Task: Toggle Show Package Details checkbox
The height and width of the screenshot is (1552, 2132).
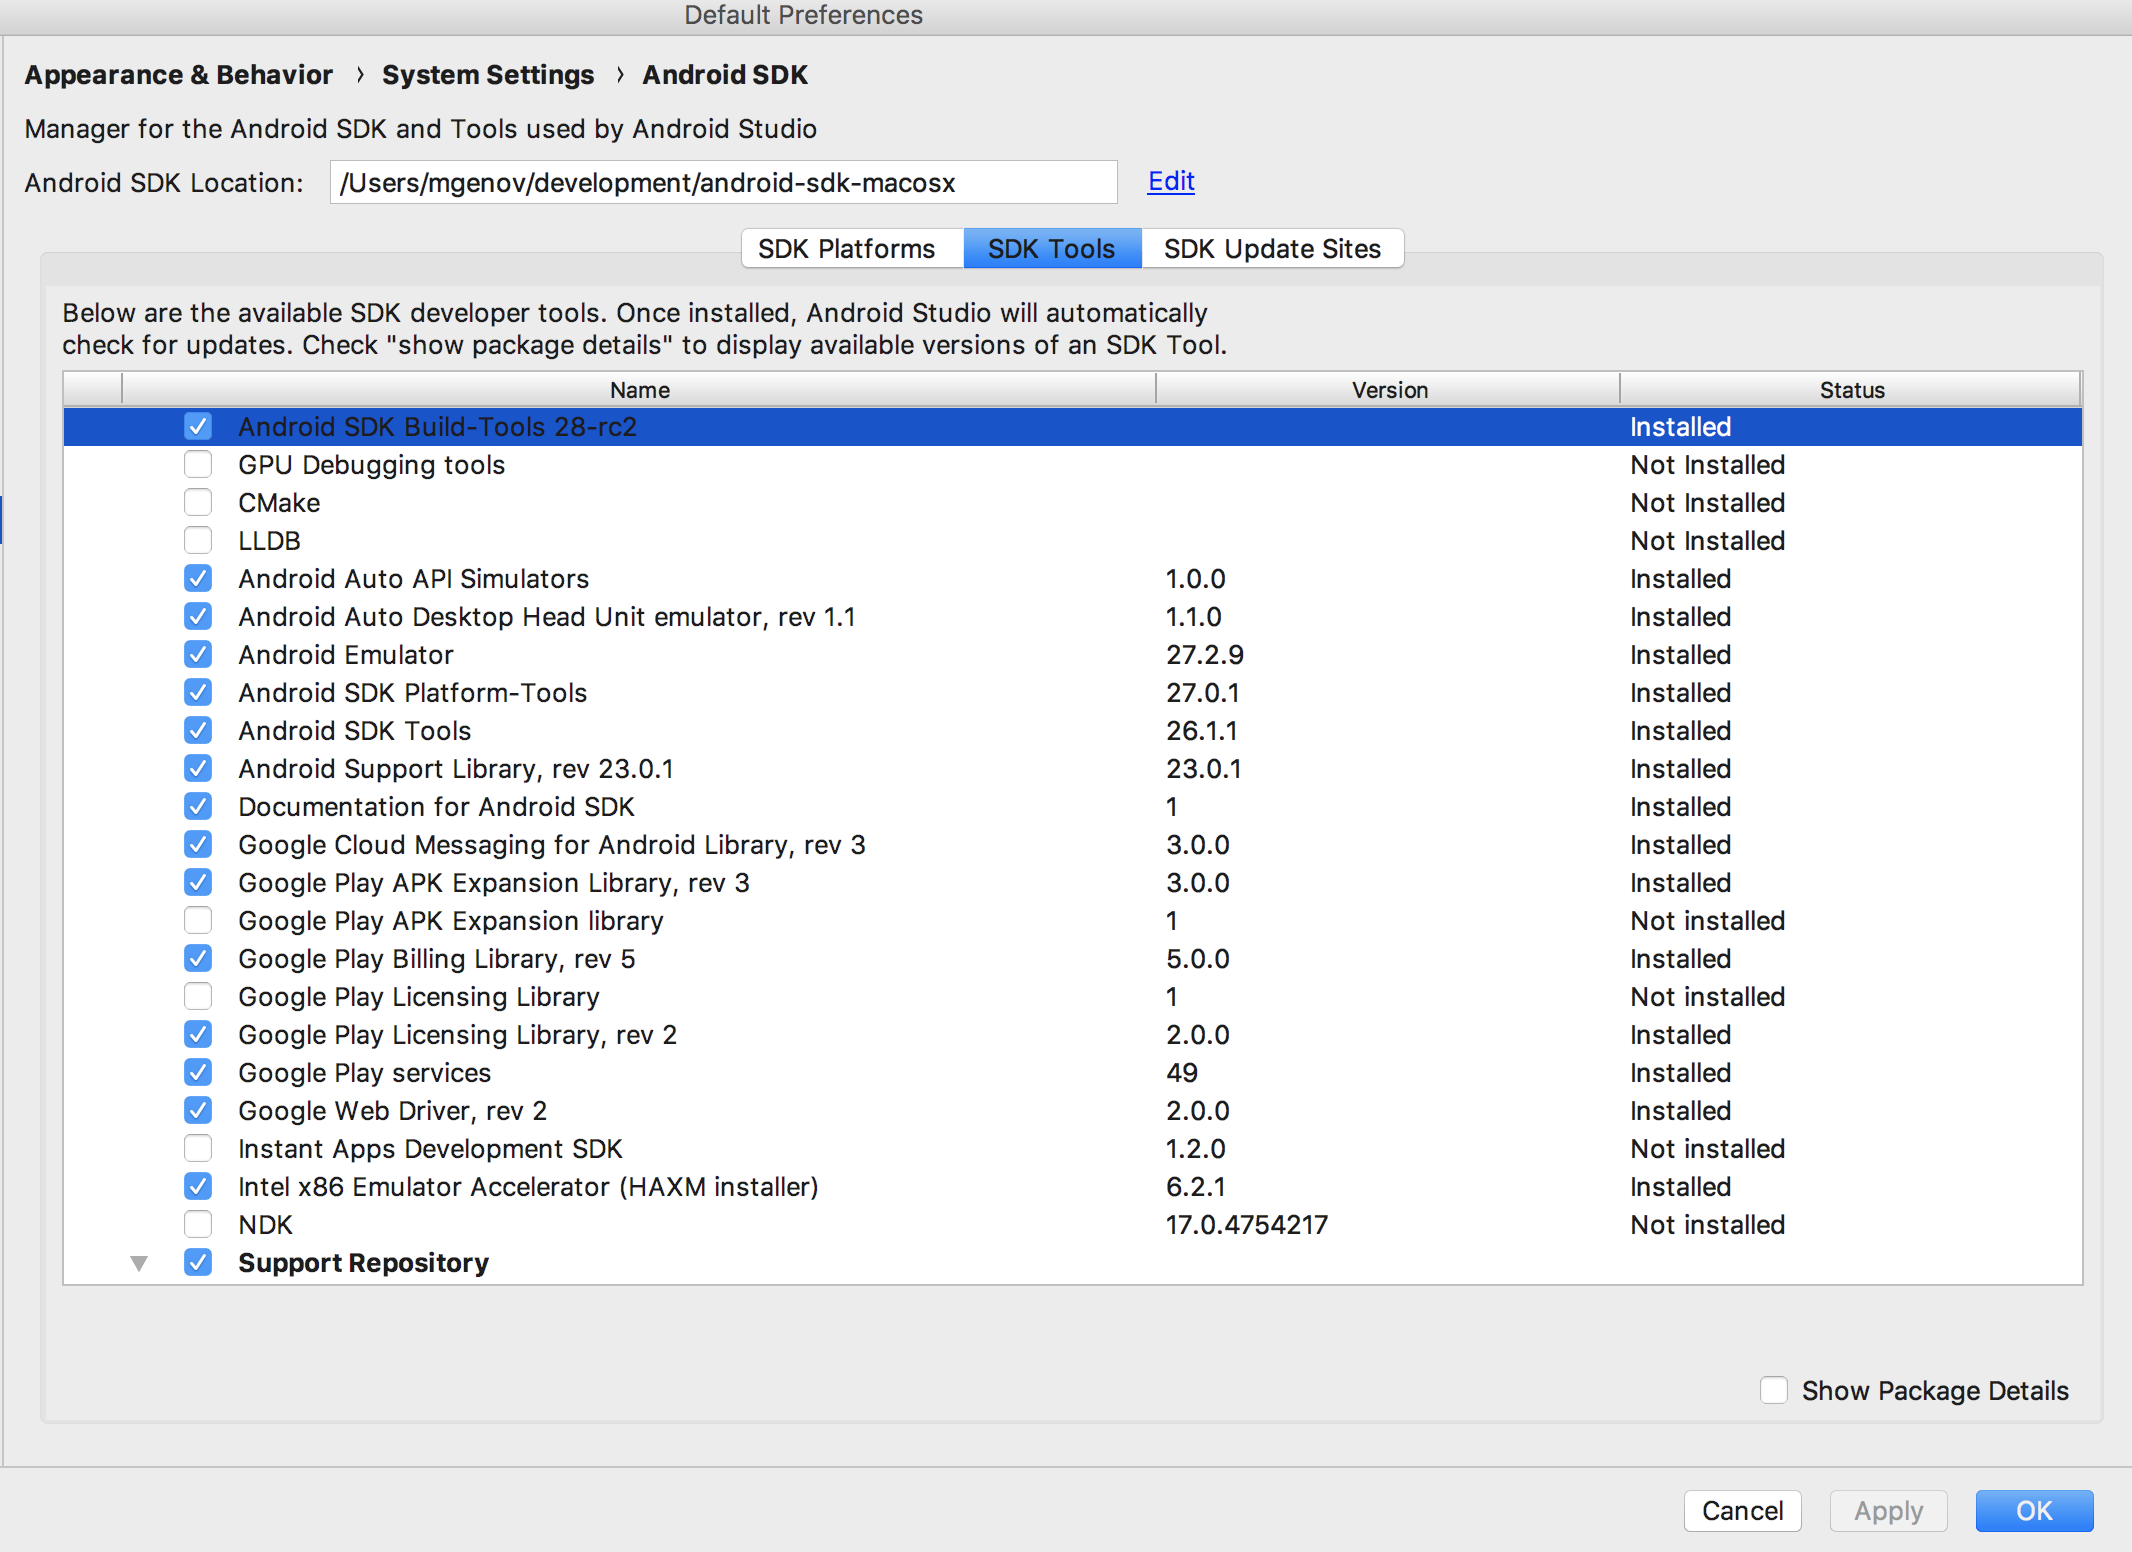Action: 1774,1391
